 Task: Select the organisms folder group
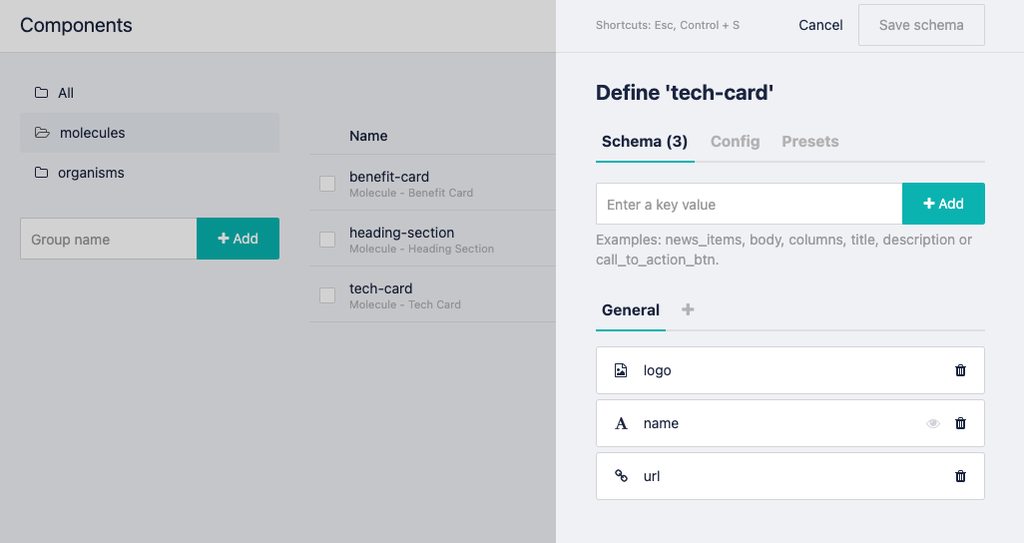point(90,173)
